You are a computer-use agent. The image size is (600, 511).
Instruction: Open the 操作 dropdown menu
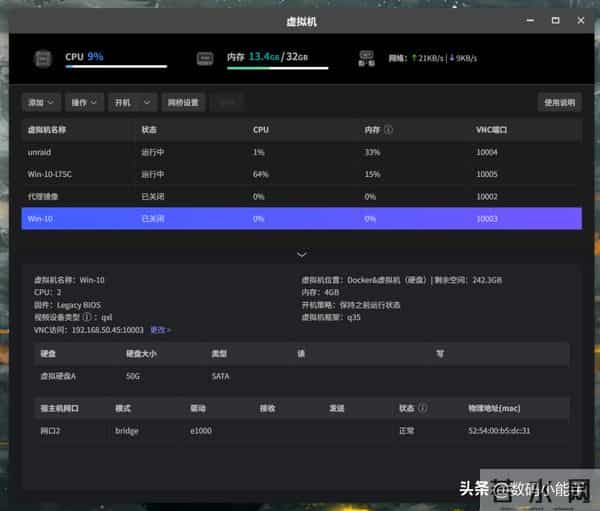[x=84, y=103]
